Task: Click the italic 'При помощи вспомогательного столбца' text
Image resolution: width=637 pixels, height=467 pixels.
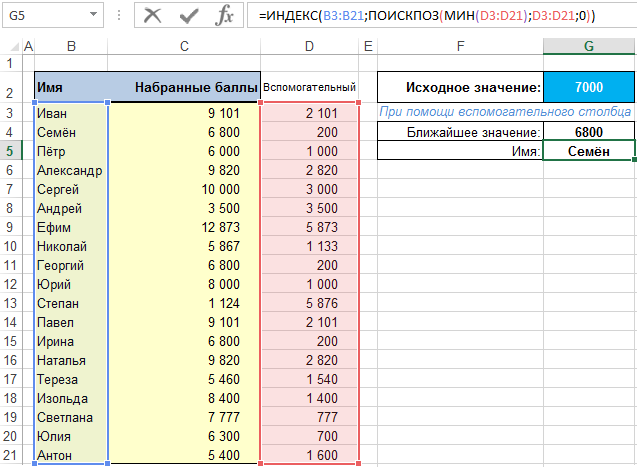Action: pos(505,112)
